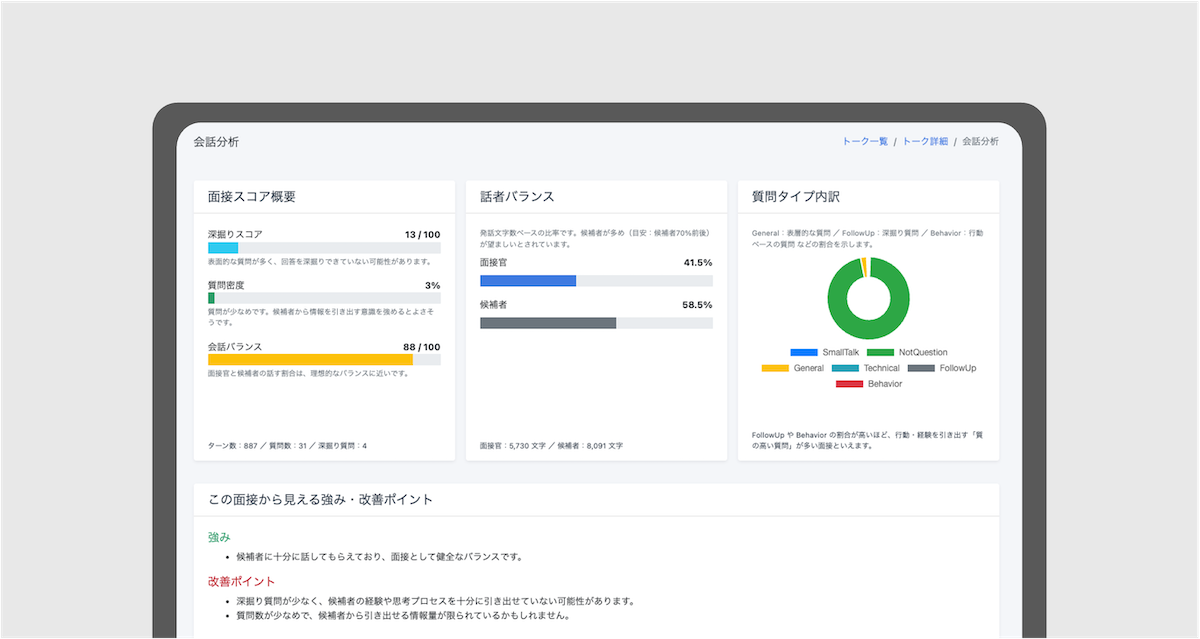1200x639 pixels.
Task: Click the 質問密度 green progress bar
Action: coord(210,298)
